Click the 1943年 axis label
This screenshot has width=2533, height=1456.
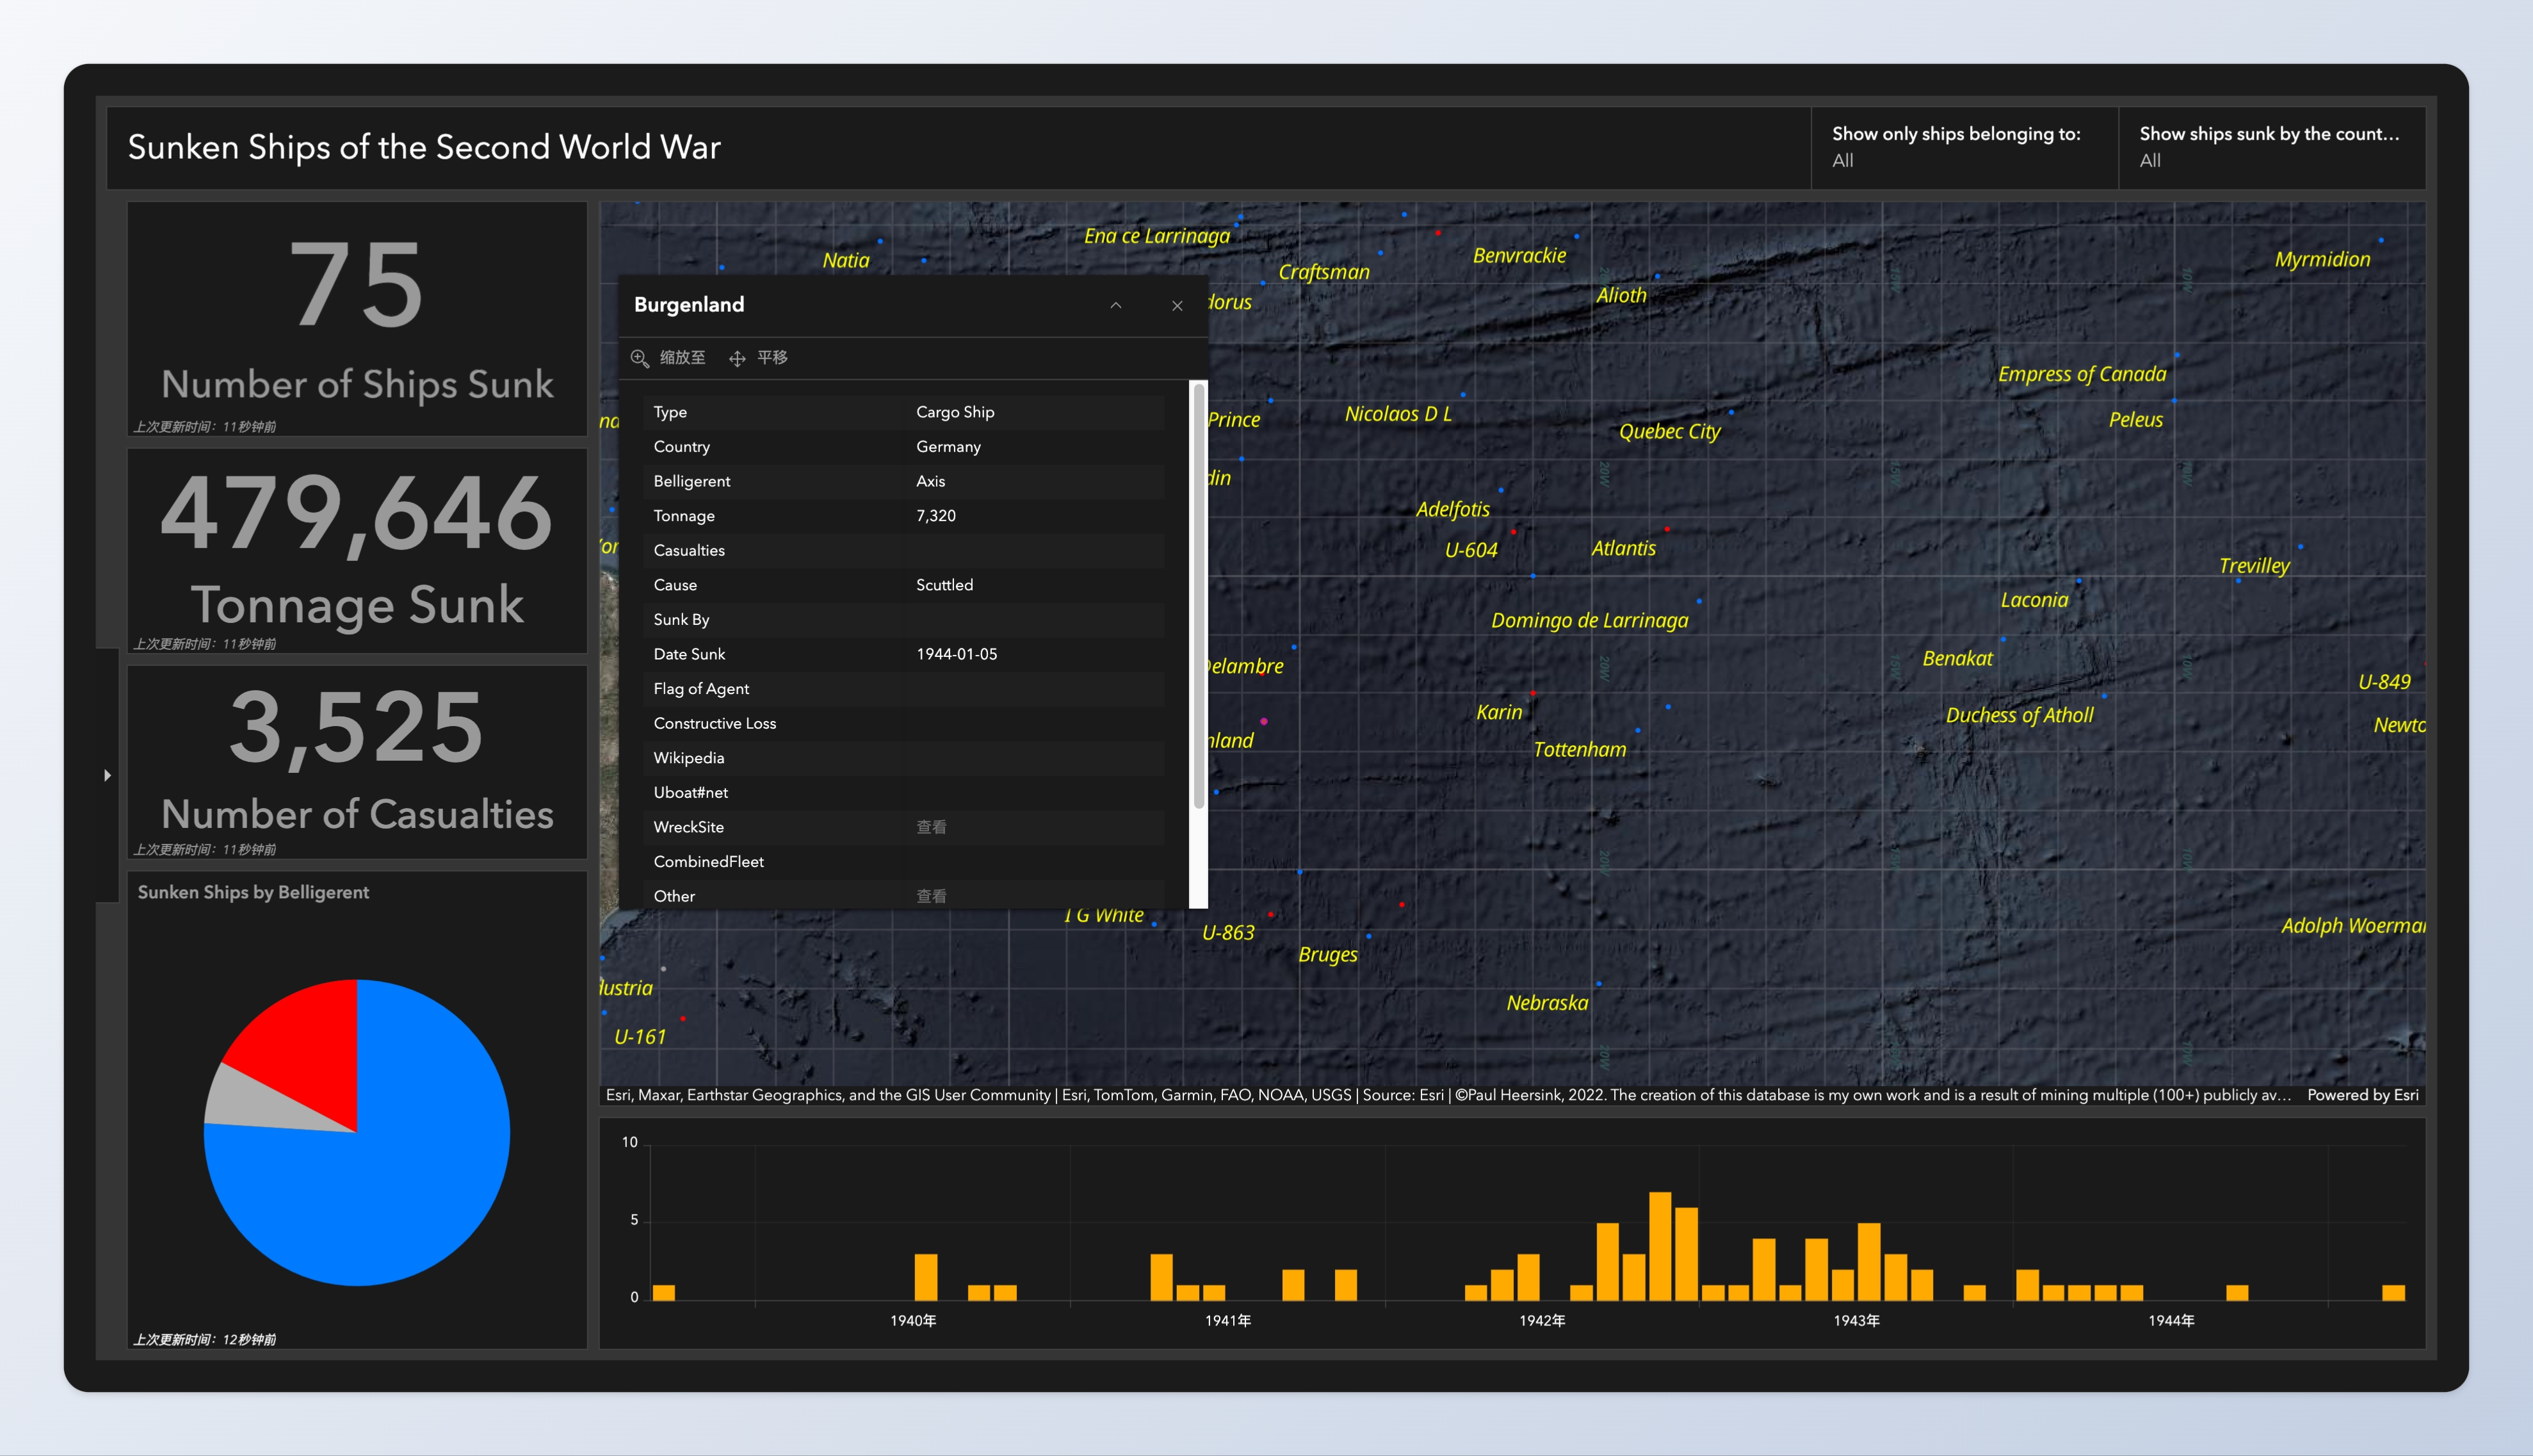(x=1856, y=1321)
